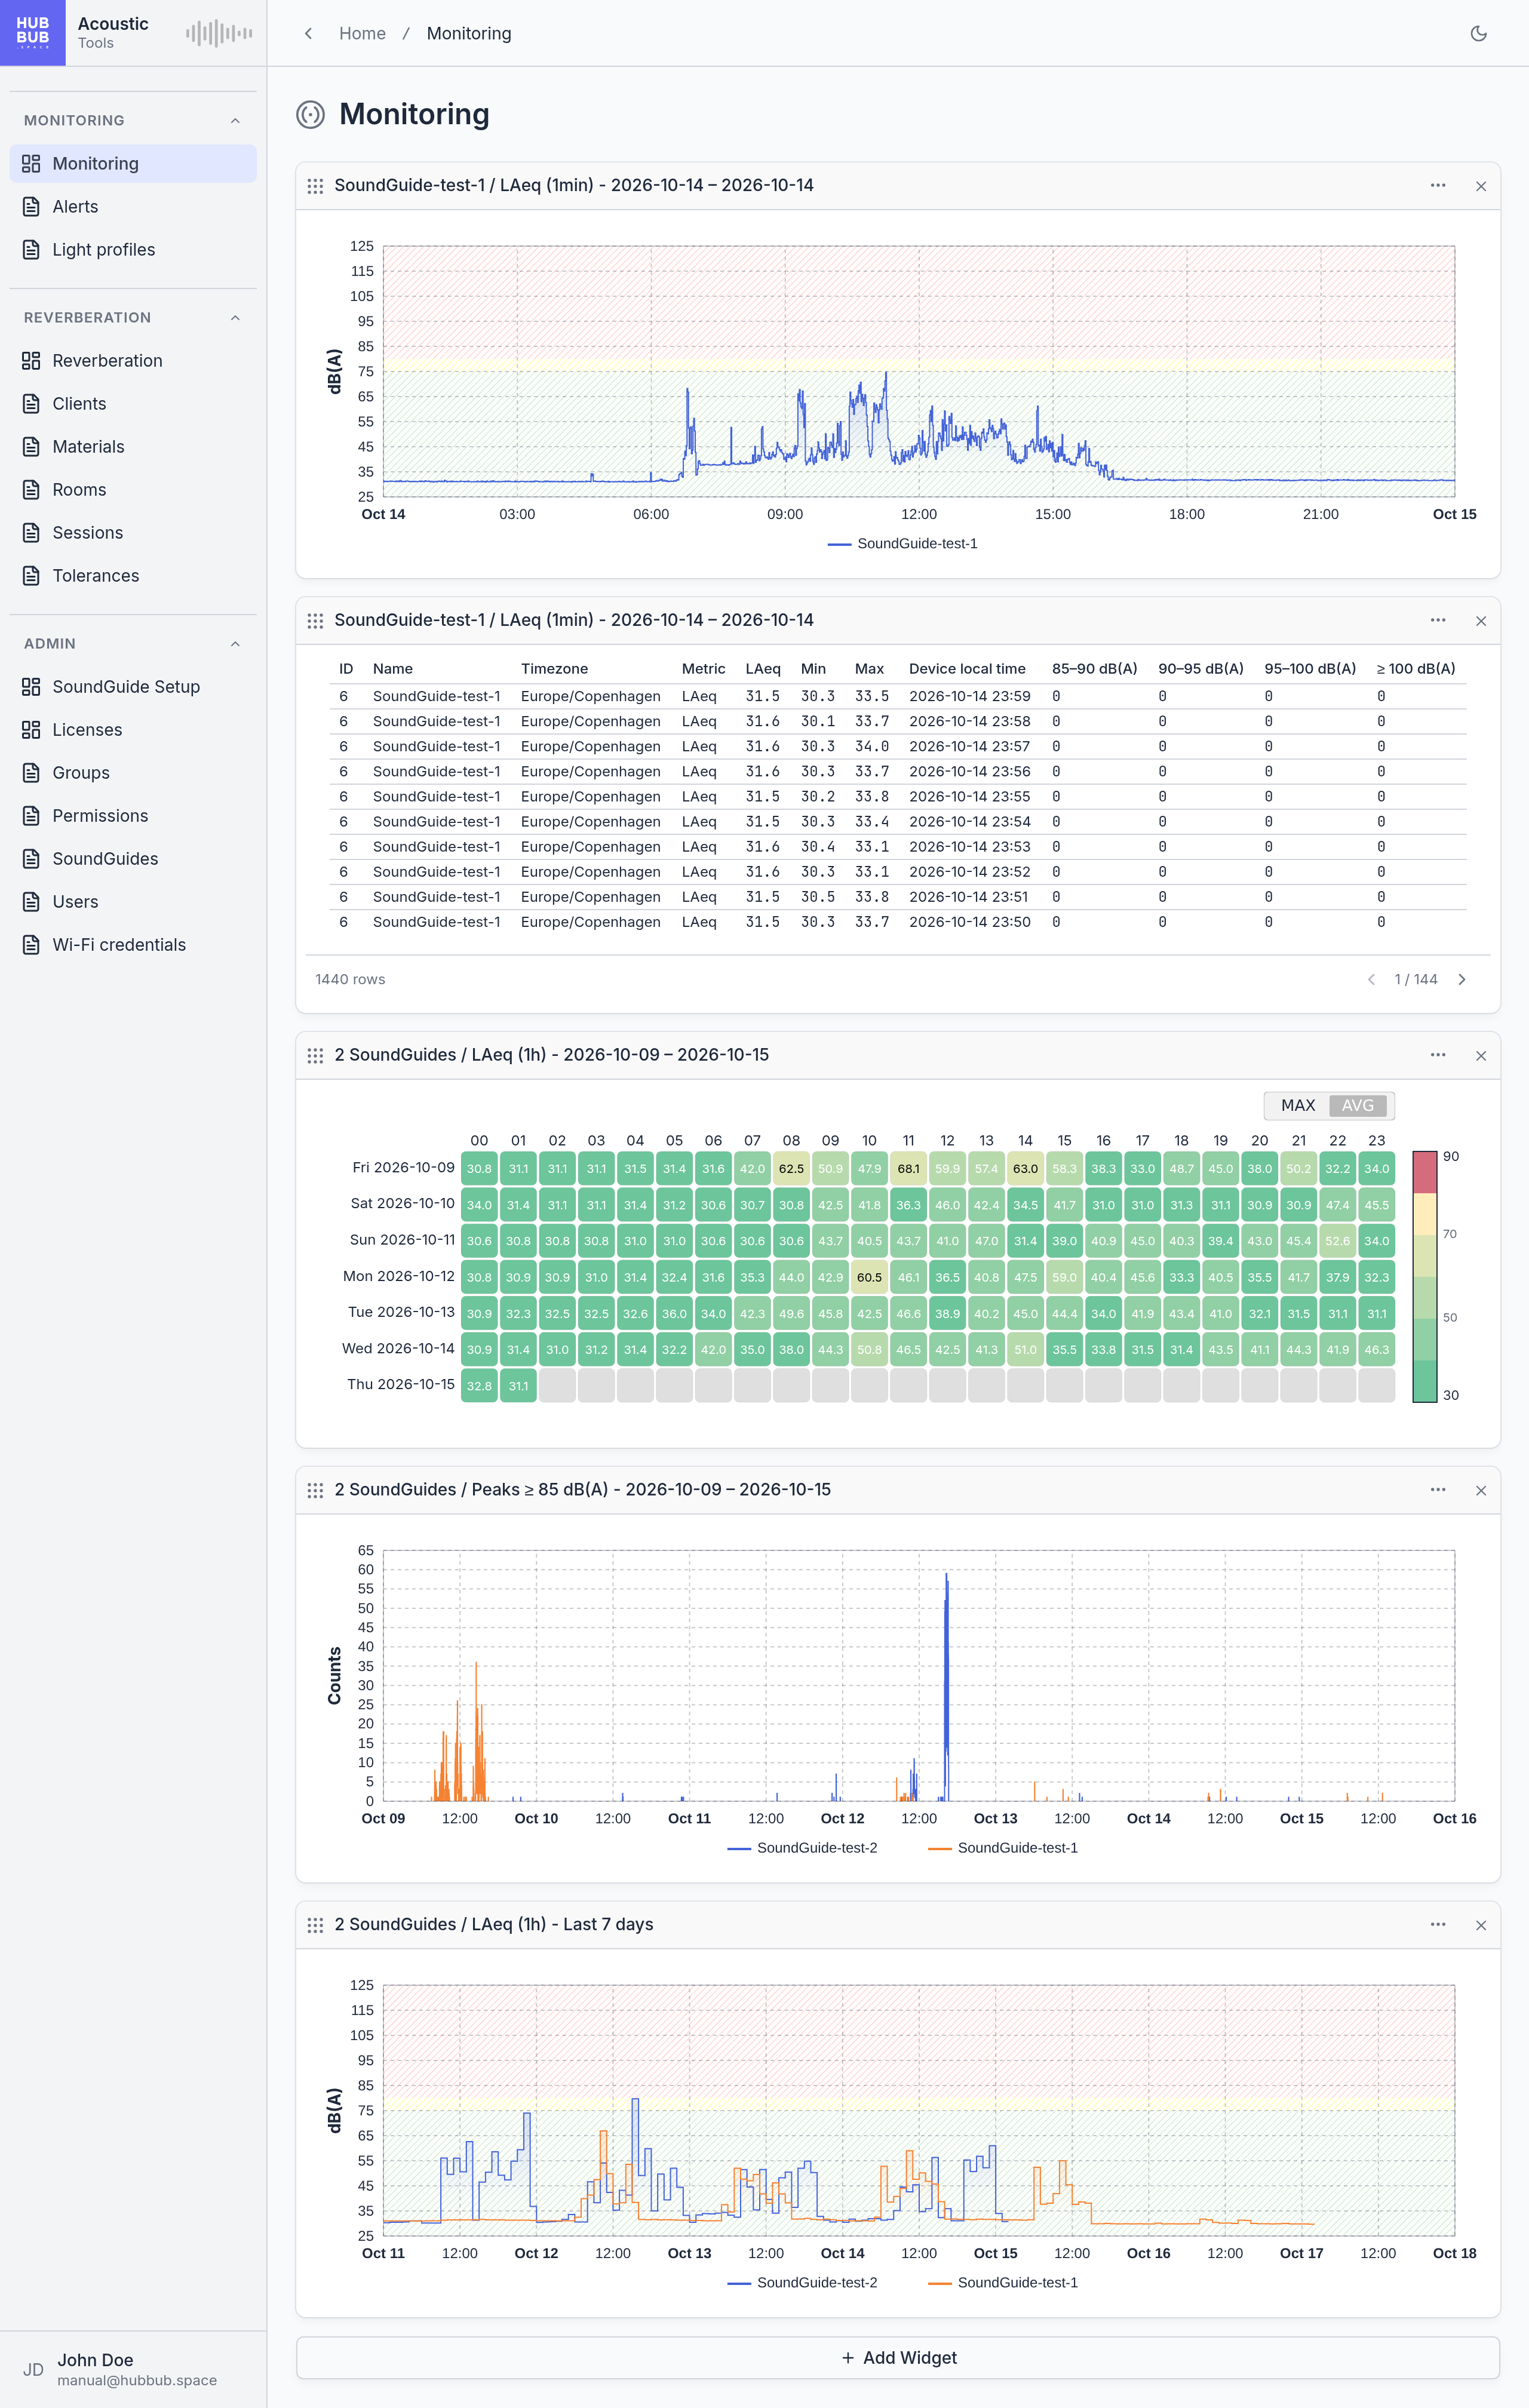Toggle dark mode moon icon
Image resolution: width=1529 pixels, height=2408 pixels.
coord(1478,33)
